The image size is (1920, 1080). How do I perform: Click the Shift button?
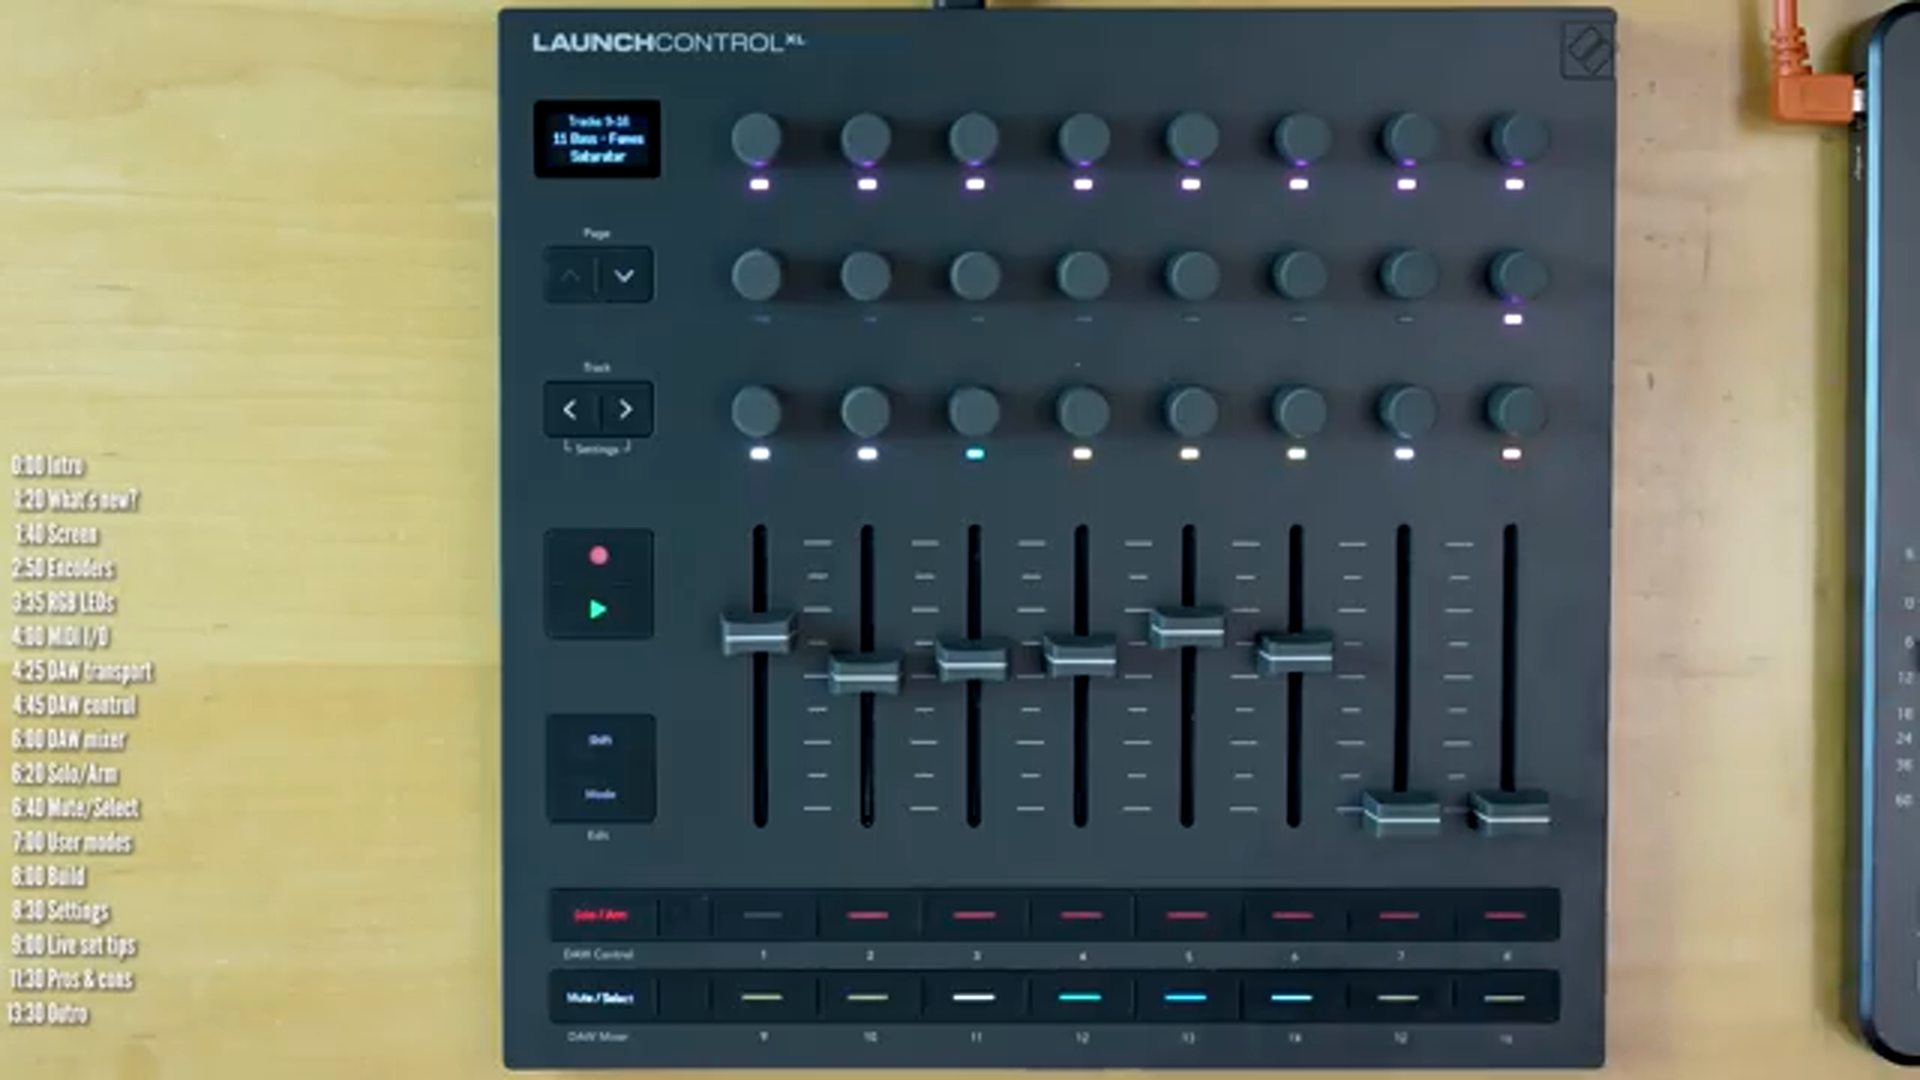pos(600,741)
